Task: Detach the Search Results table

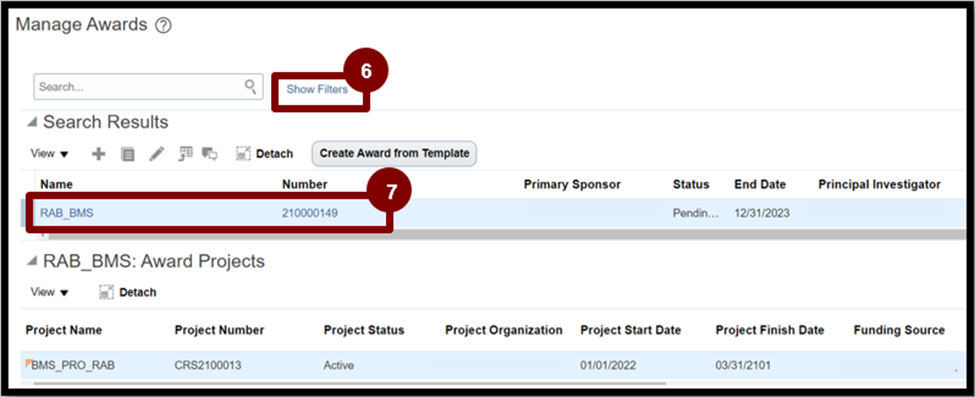Action: point(264,153)
